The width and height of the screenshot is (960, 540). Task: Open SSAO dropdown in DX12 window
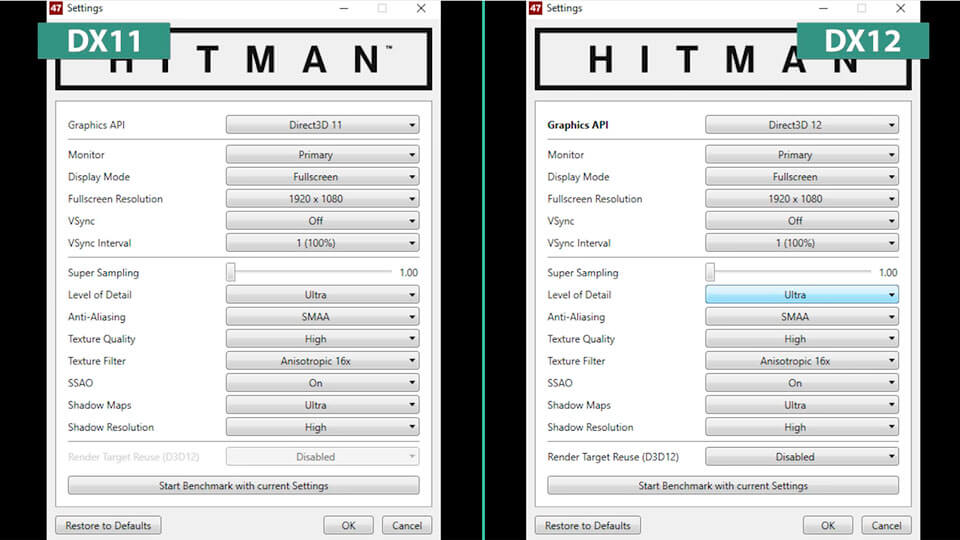[802, 383]
